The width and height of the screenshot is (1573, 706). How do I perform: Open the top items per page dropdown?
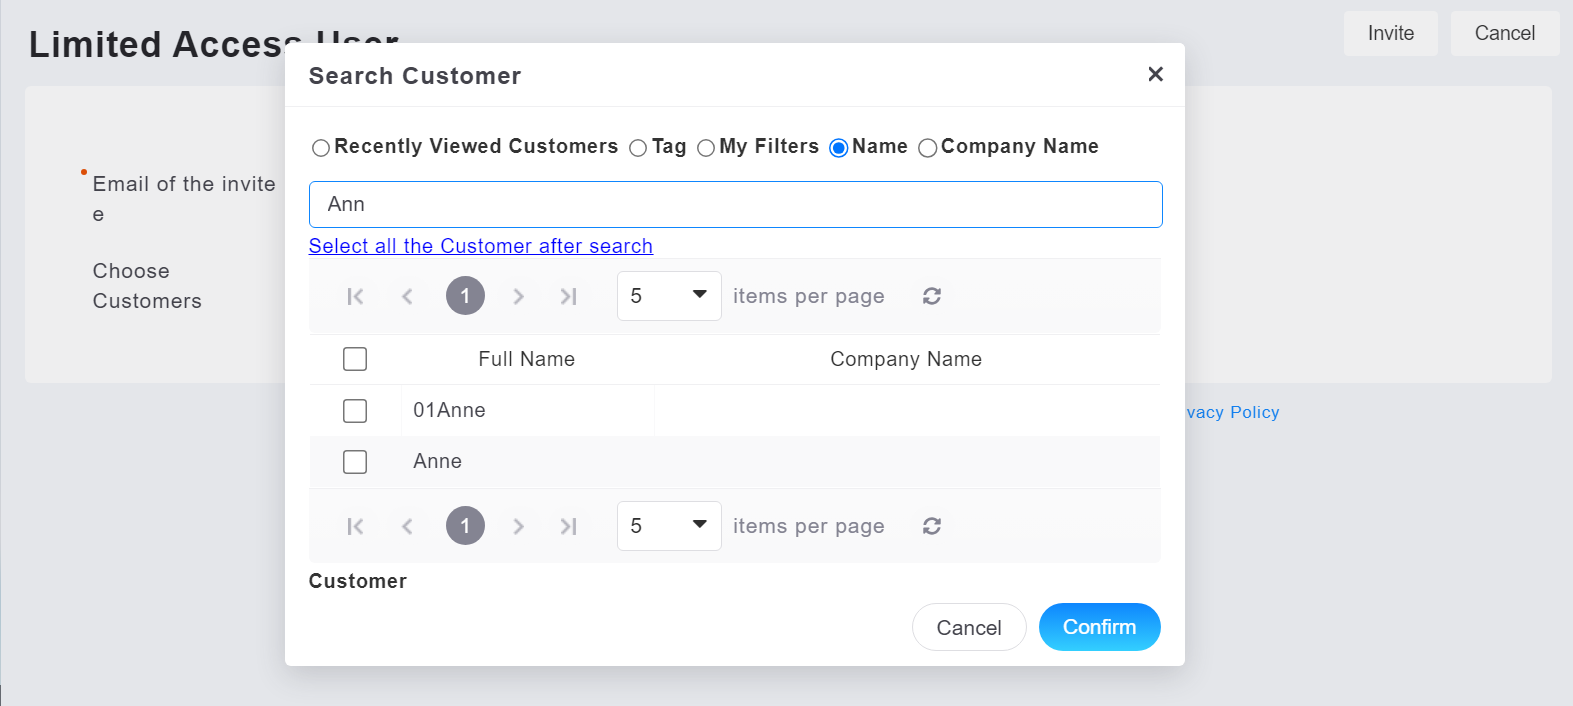[669, 296]
